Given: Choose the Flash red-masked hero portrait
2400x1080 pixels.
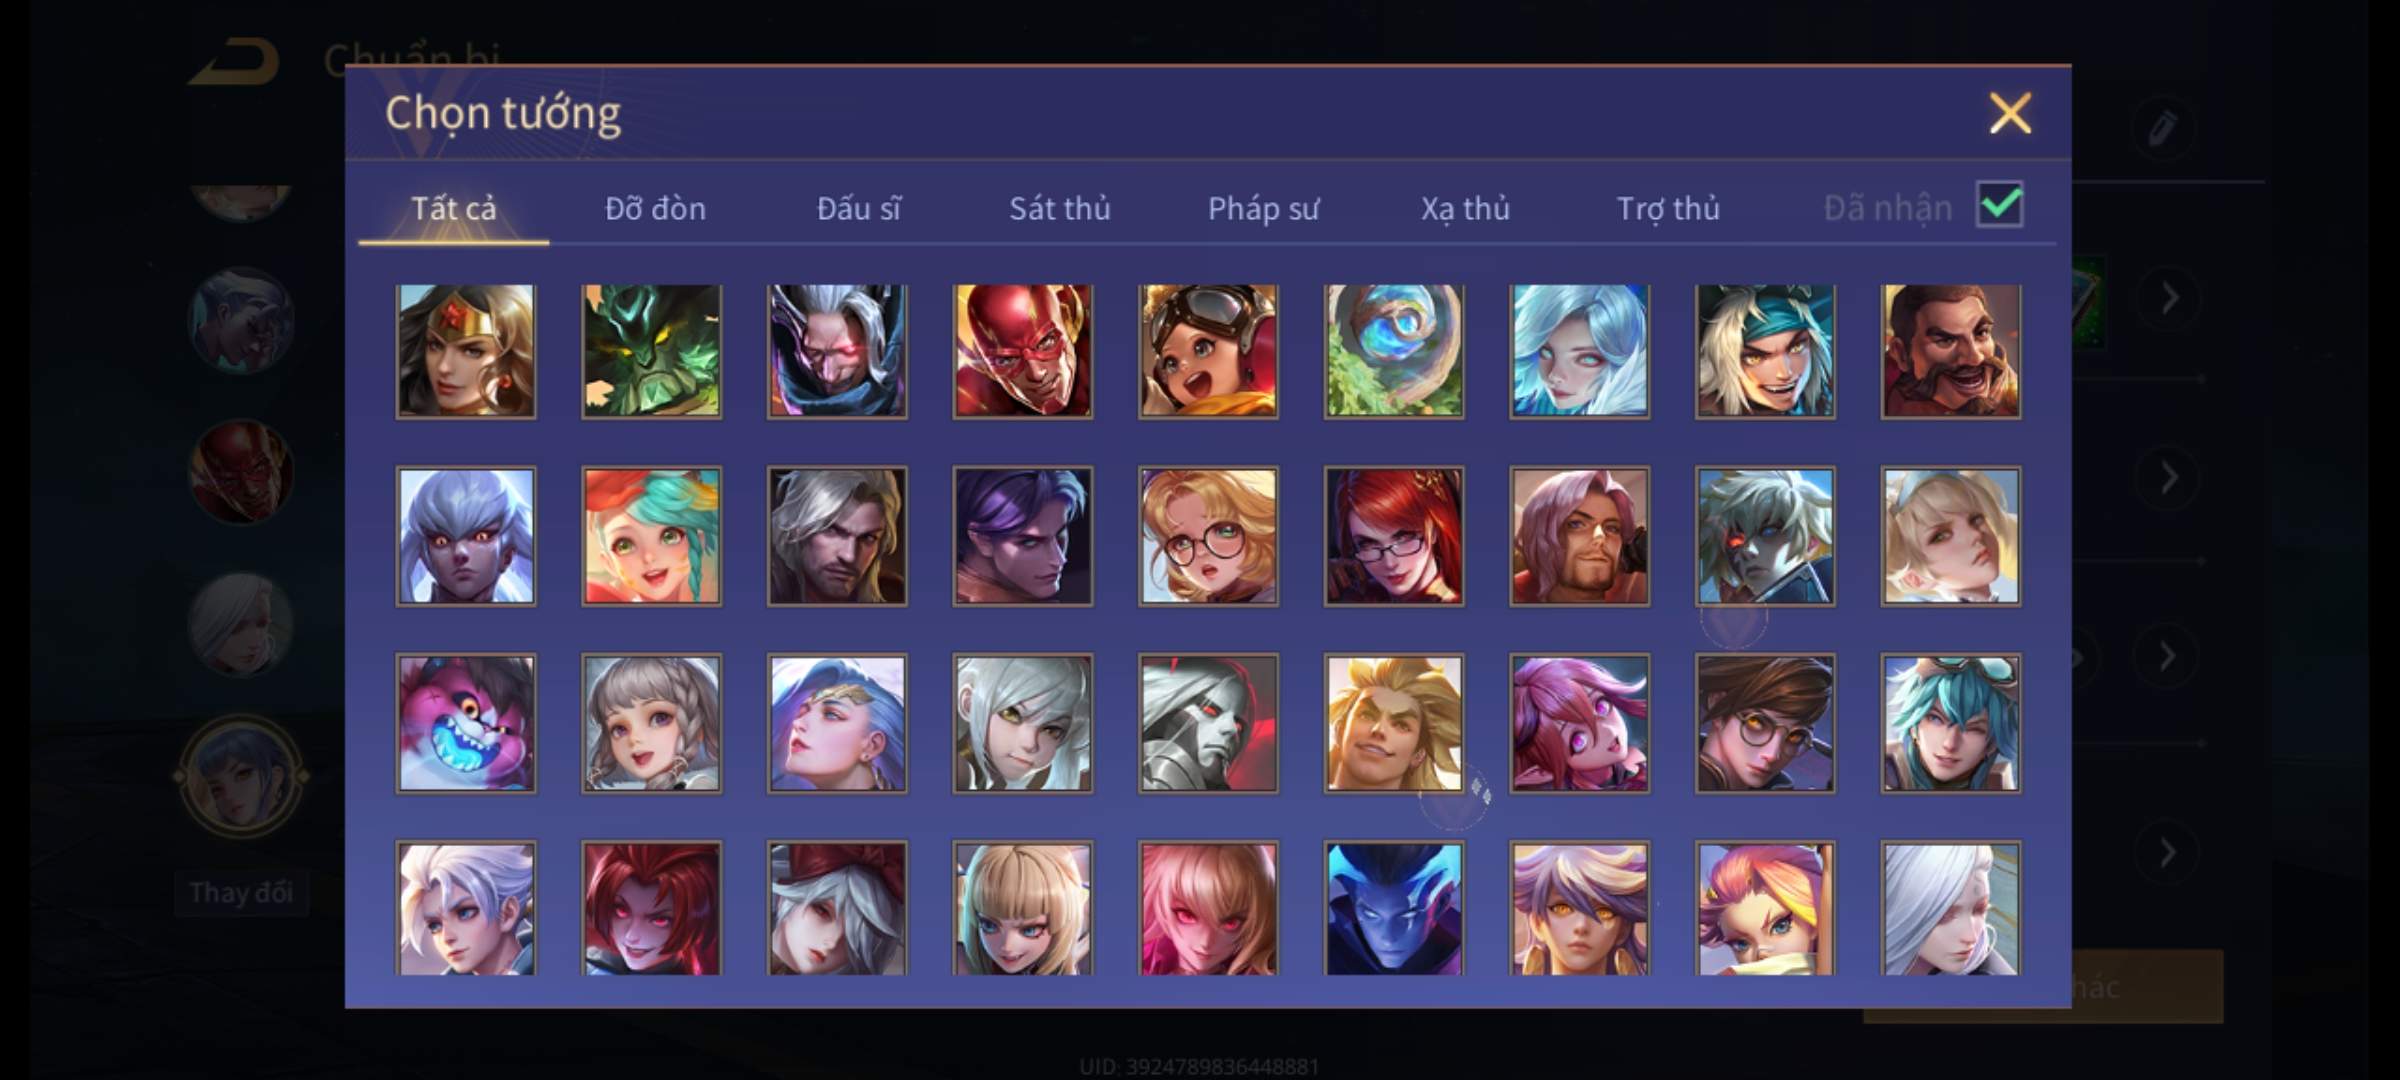Looking at the screenshot, I should click(x=1022, y=351).
